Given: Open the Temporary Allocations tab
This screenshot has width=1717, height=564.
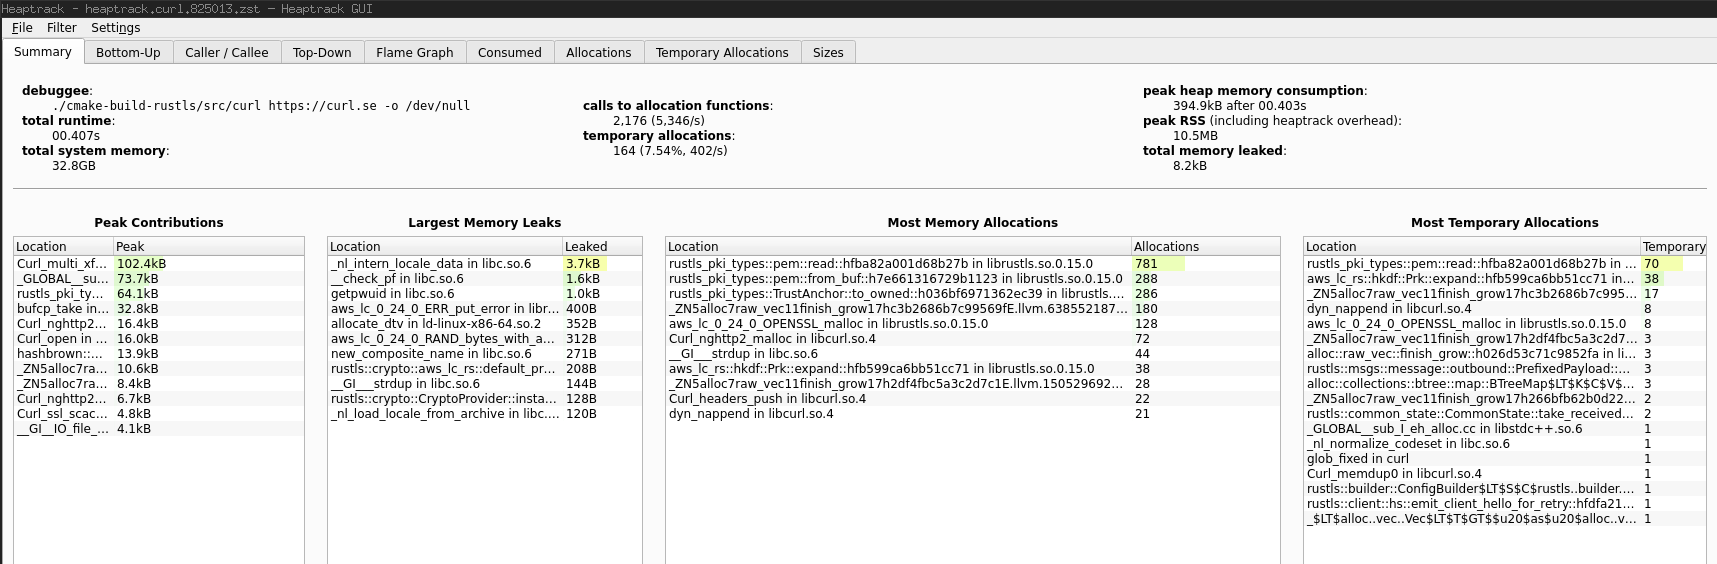Looking at the screenshot, I should tap(722, 53).
